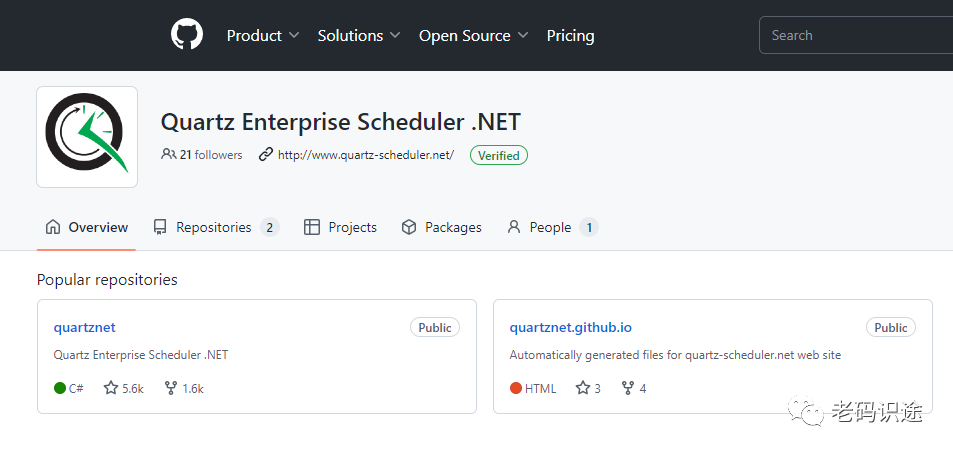Viewport: 953px width, 453px height.
Task: Open the 4 forks count on quartznet.github.io
Action: (x=643, y=389)
